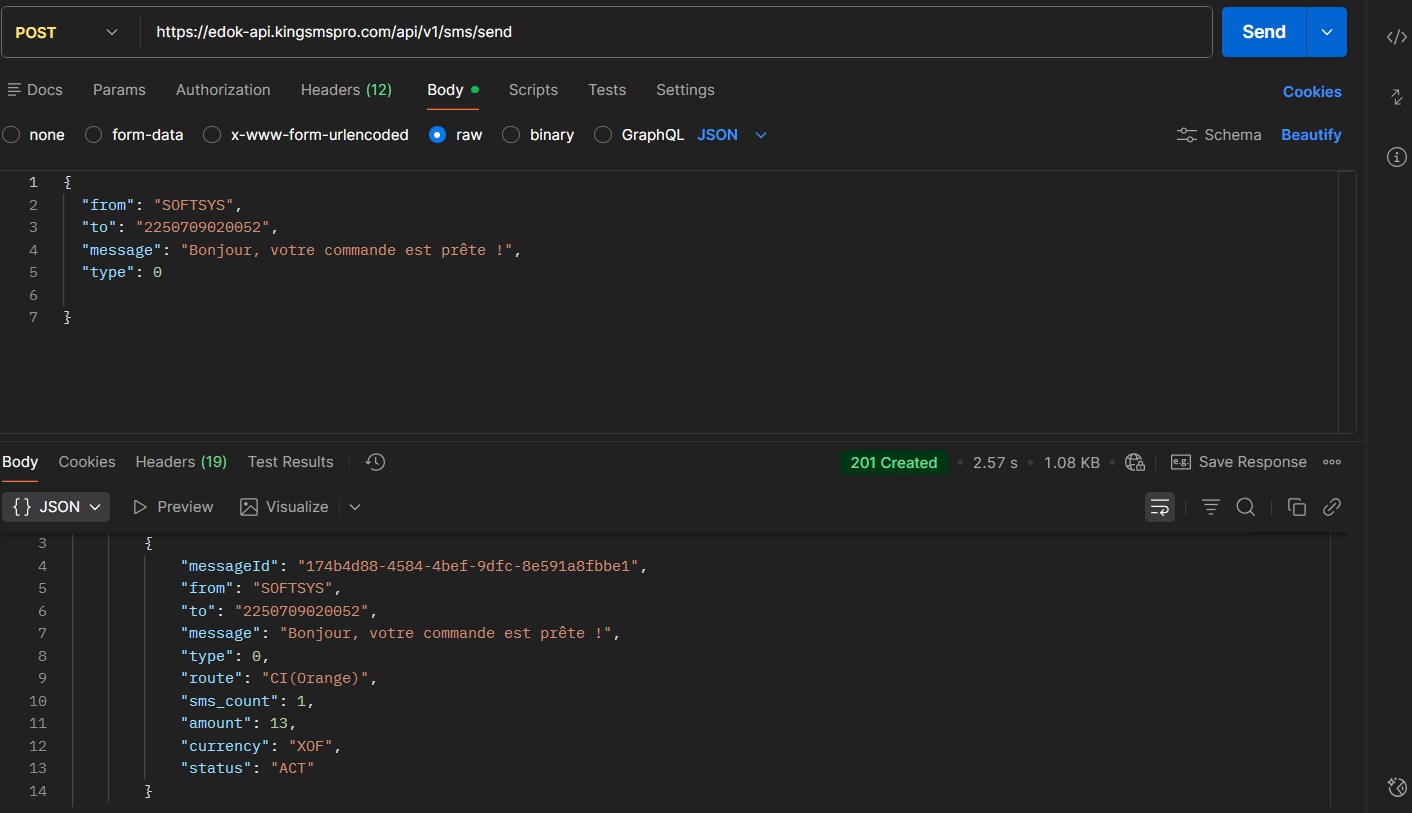
Task: Select the form-data body option
Action: point(94,135)
